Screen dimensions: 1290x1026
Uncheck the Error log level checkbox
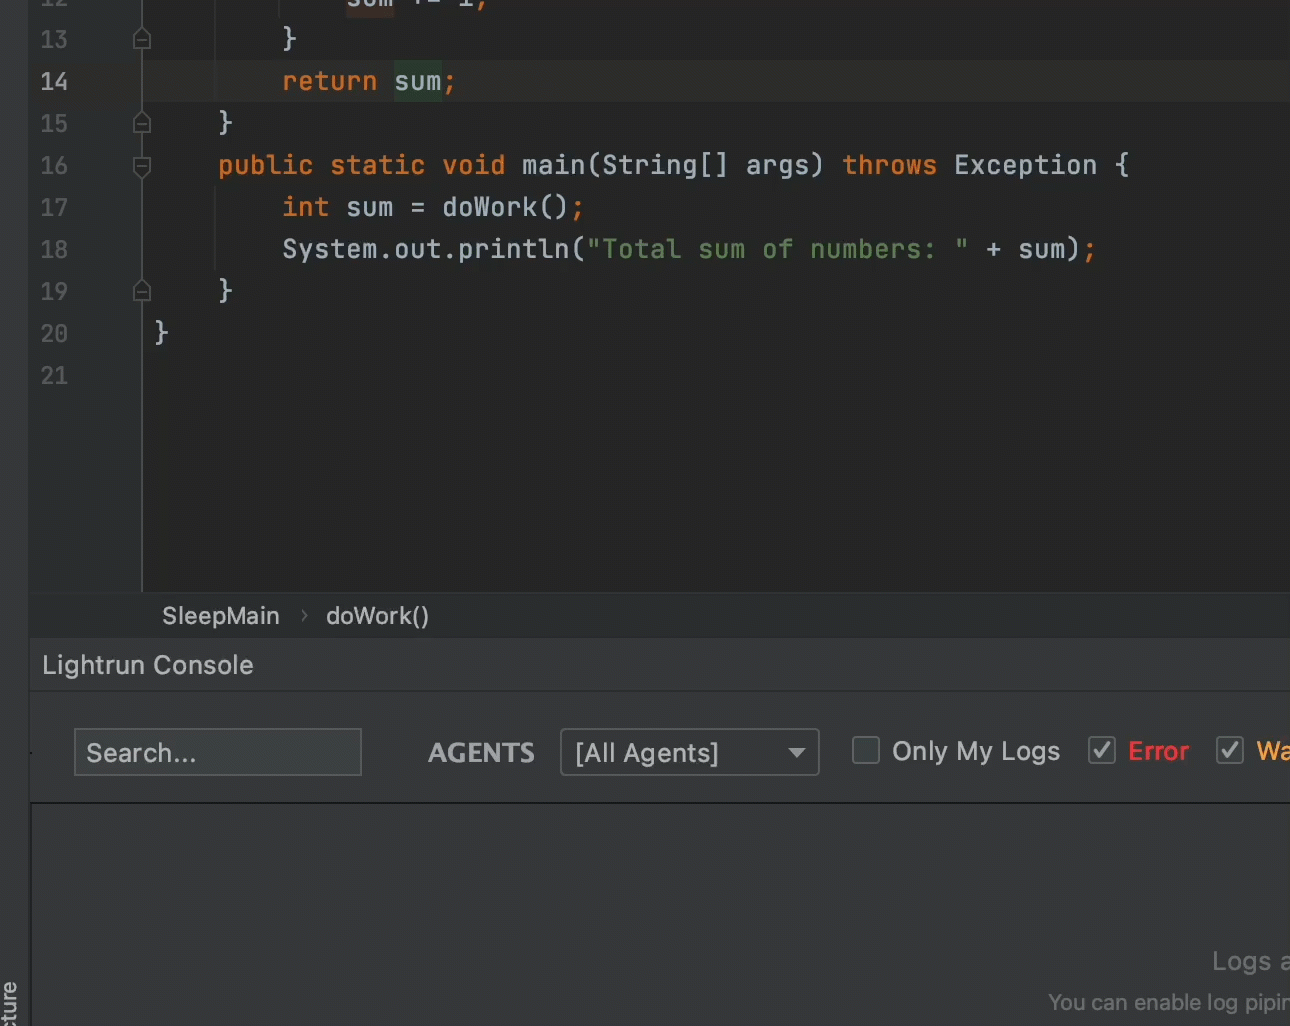1102,750
